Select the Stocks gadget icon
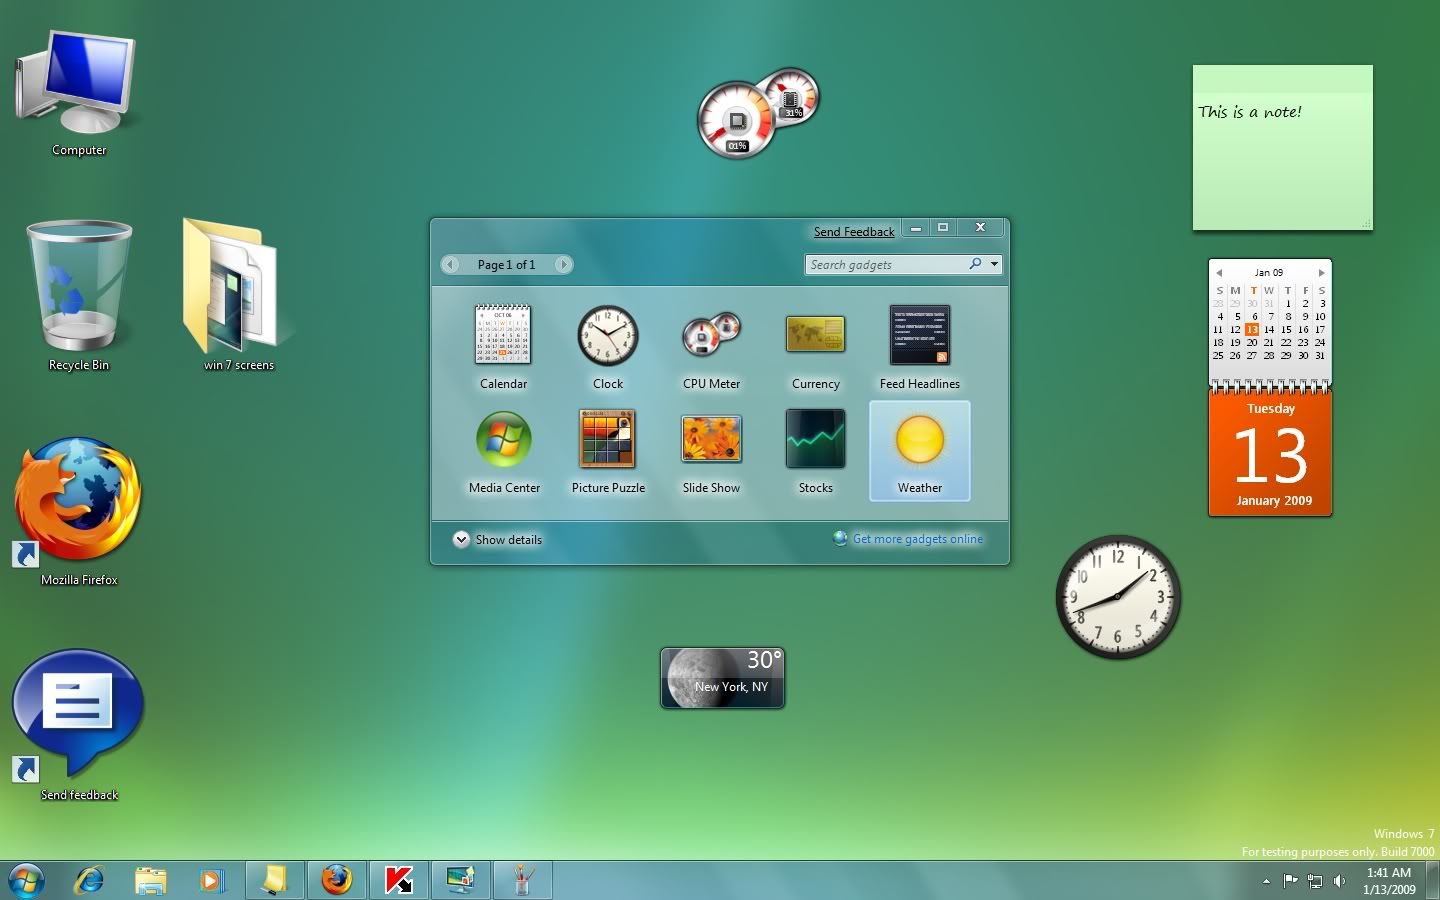Image resolution: width=1440 pixels, height=900 pixels. 815,439
